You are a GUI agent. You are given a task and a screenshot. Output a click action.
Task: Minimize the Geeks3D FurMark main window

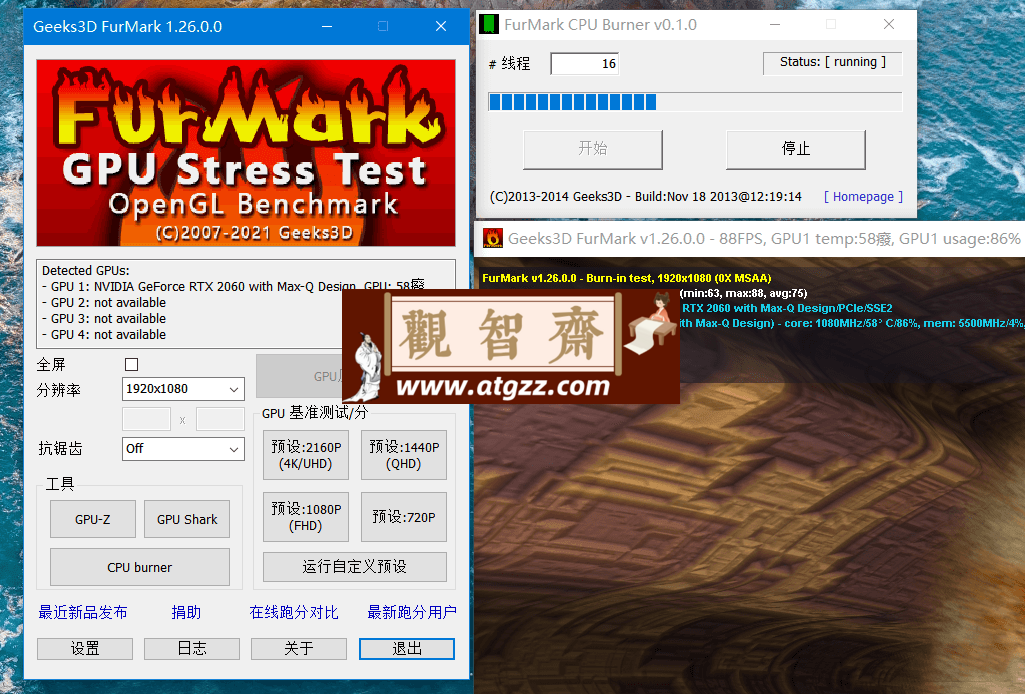pyautogui.click(x=327, y=26)
